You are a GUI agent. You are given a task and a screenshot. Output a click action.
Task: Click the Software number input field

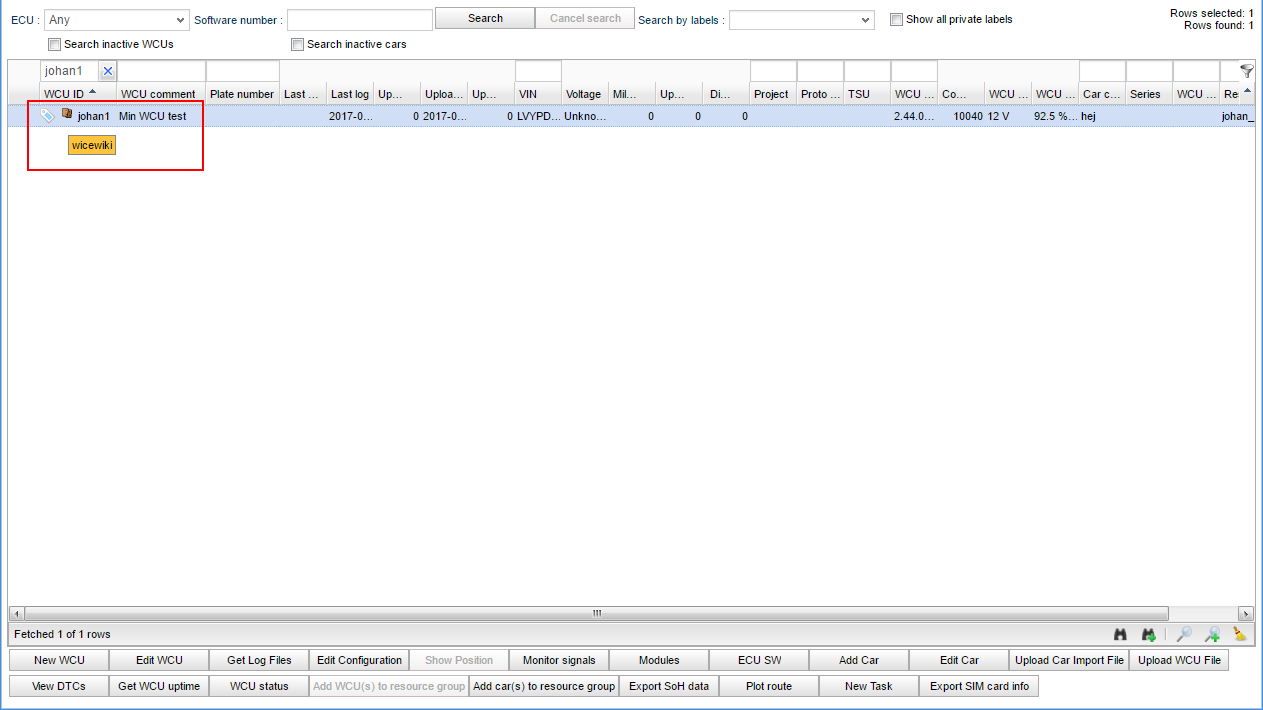359,20
